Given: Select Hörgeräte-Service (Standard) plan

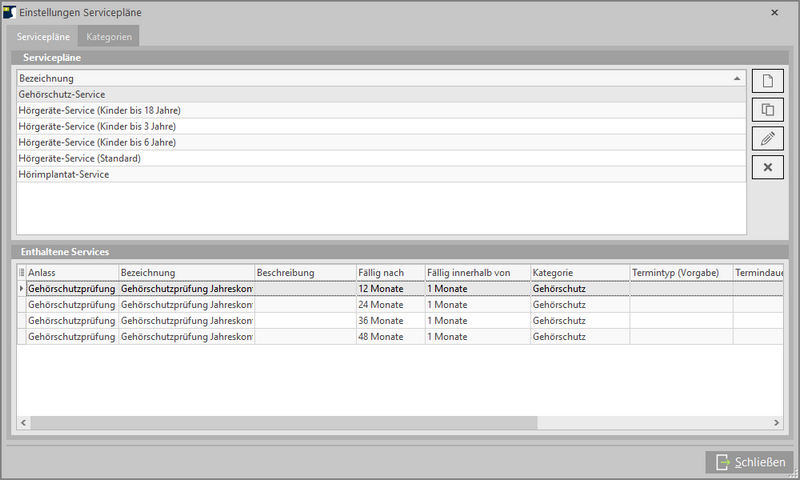Looking at the screenshot, I should click(80, 158).
